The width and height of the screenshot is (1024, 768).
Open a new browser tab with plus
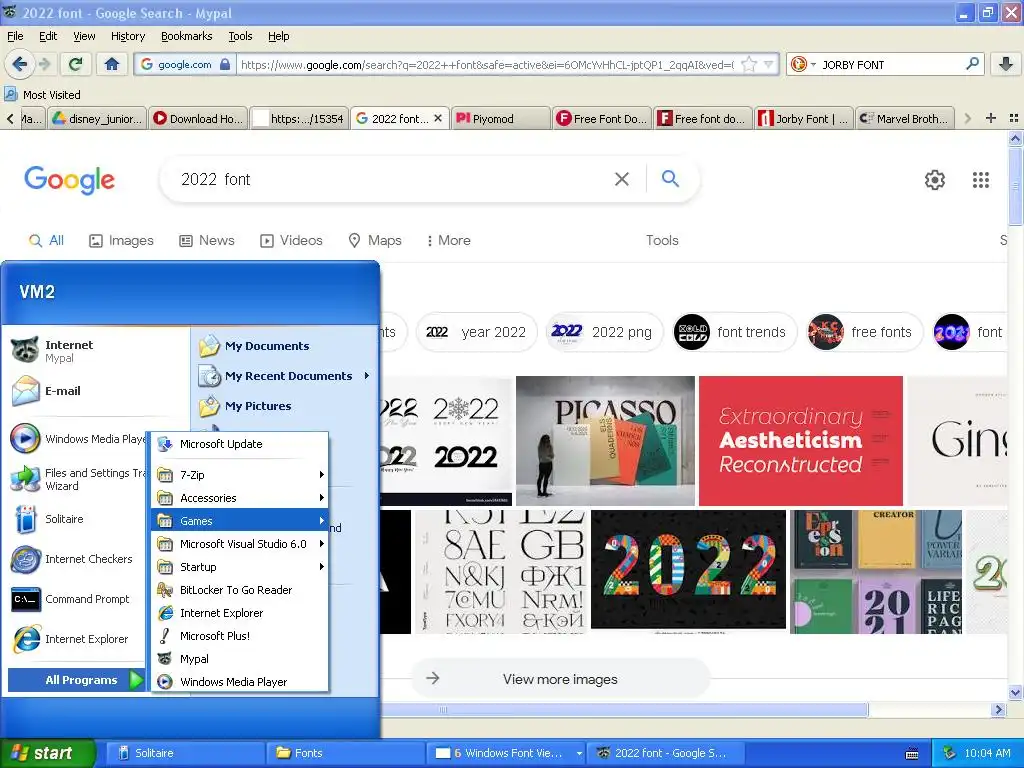pos(991,118)
